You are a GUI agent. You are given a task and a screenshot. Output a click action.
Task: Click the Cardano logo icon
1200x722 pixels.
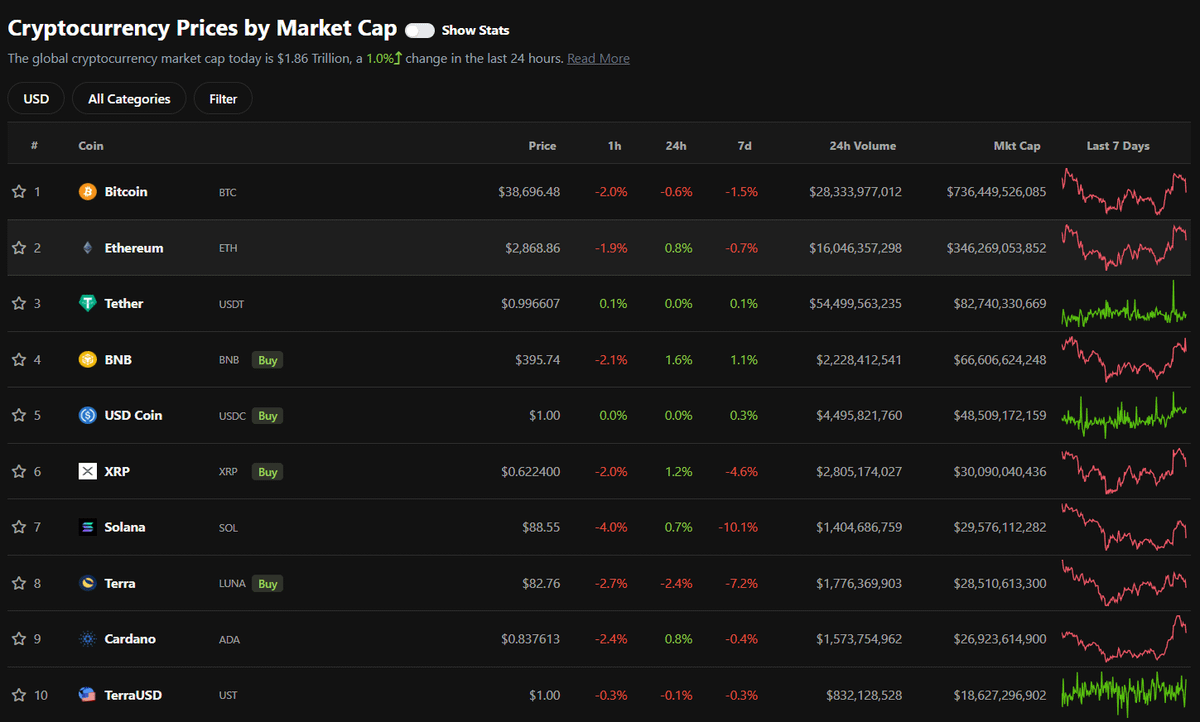(87, 639)
